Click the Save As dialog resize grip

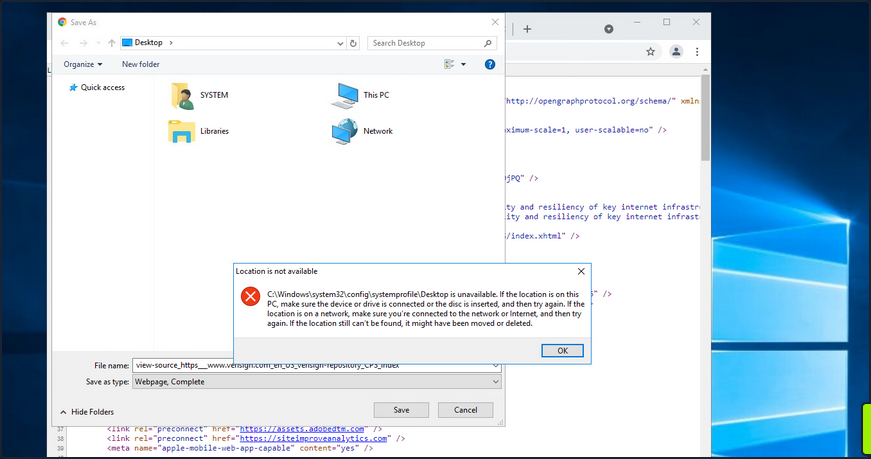(500, 422)
